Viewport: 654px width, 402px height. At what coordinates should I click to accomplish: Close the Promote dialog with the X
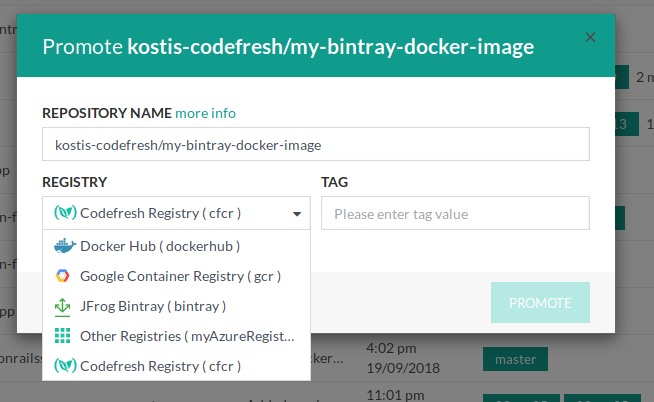(590, 37)
